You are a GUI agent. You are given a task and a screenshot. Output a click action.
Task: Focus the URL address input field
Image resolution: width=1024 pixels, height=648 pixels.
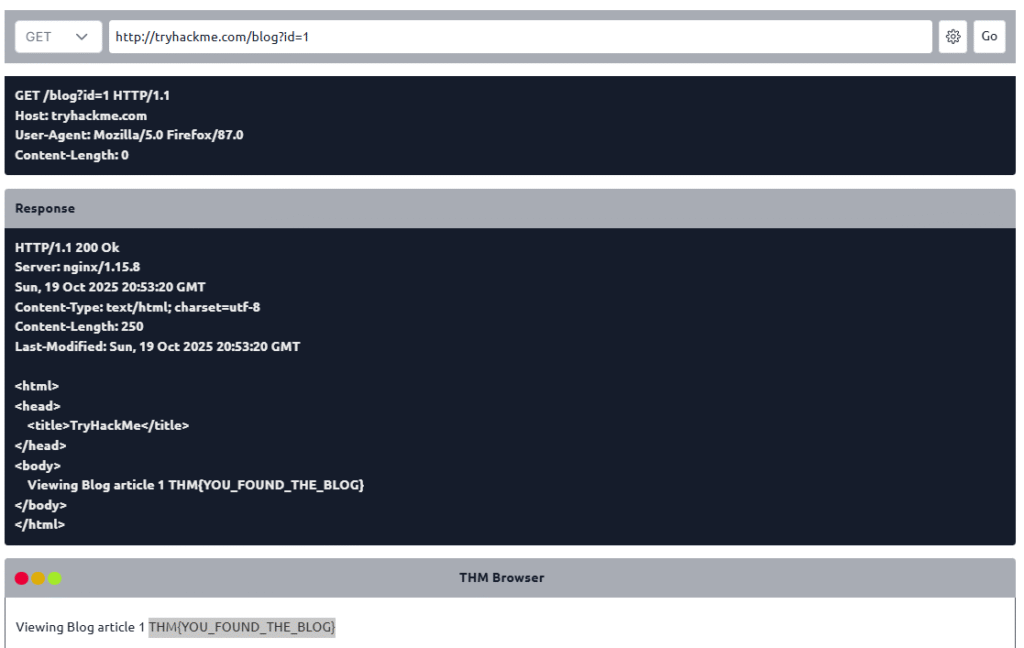coord(520,36)
